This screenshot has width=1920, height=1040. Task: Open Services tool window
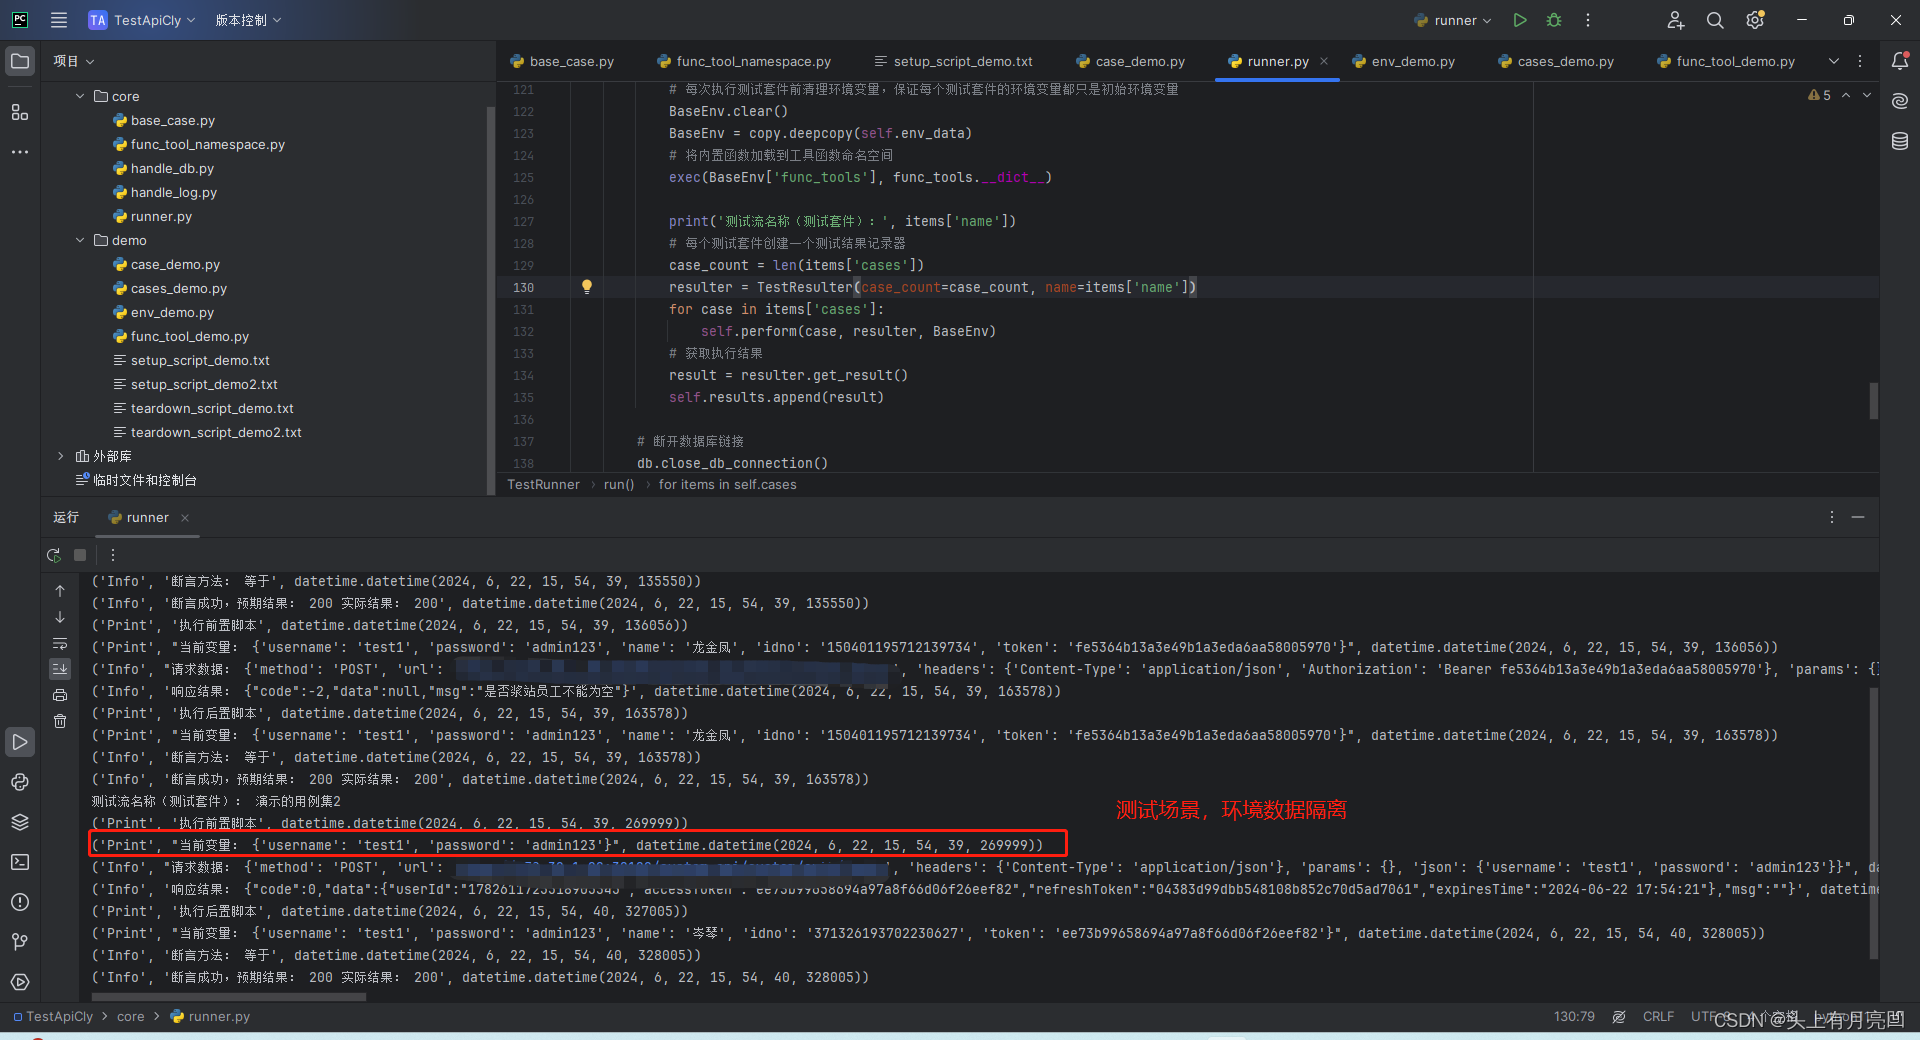pyautogui.click(x=20, y=982)
